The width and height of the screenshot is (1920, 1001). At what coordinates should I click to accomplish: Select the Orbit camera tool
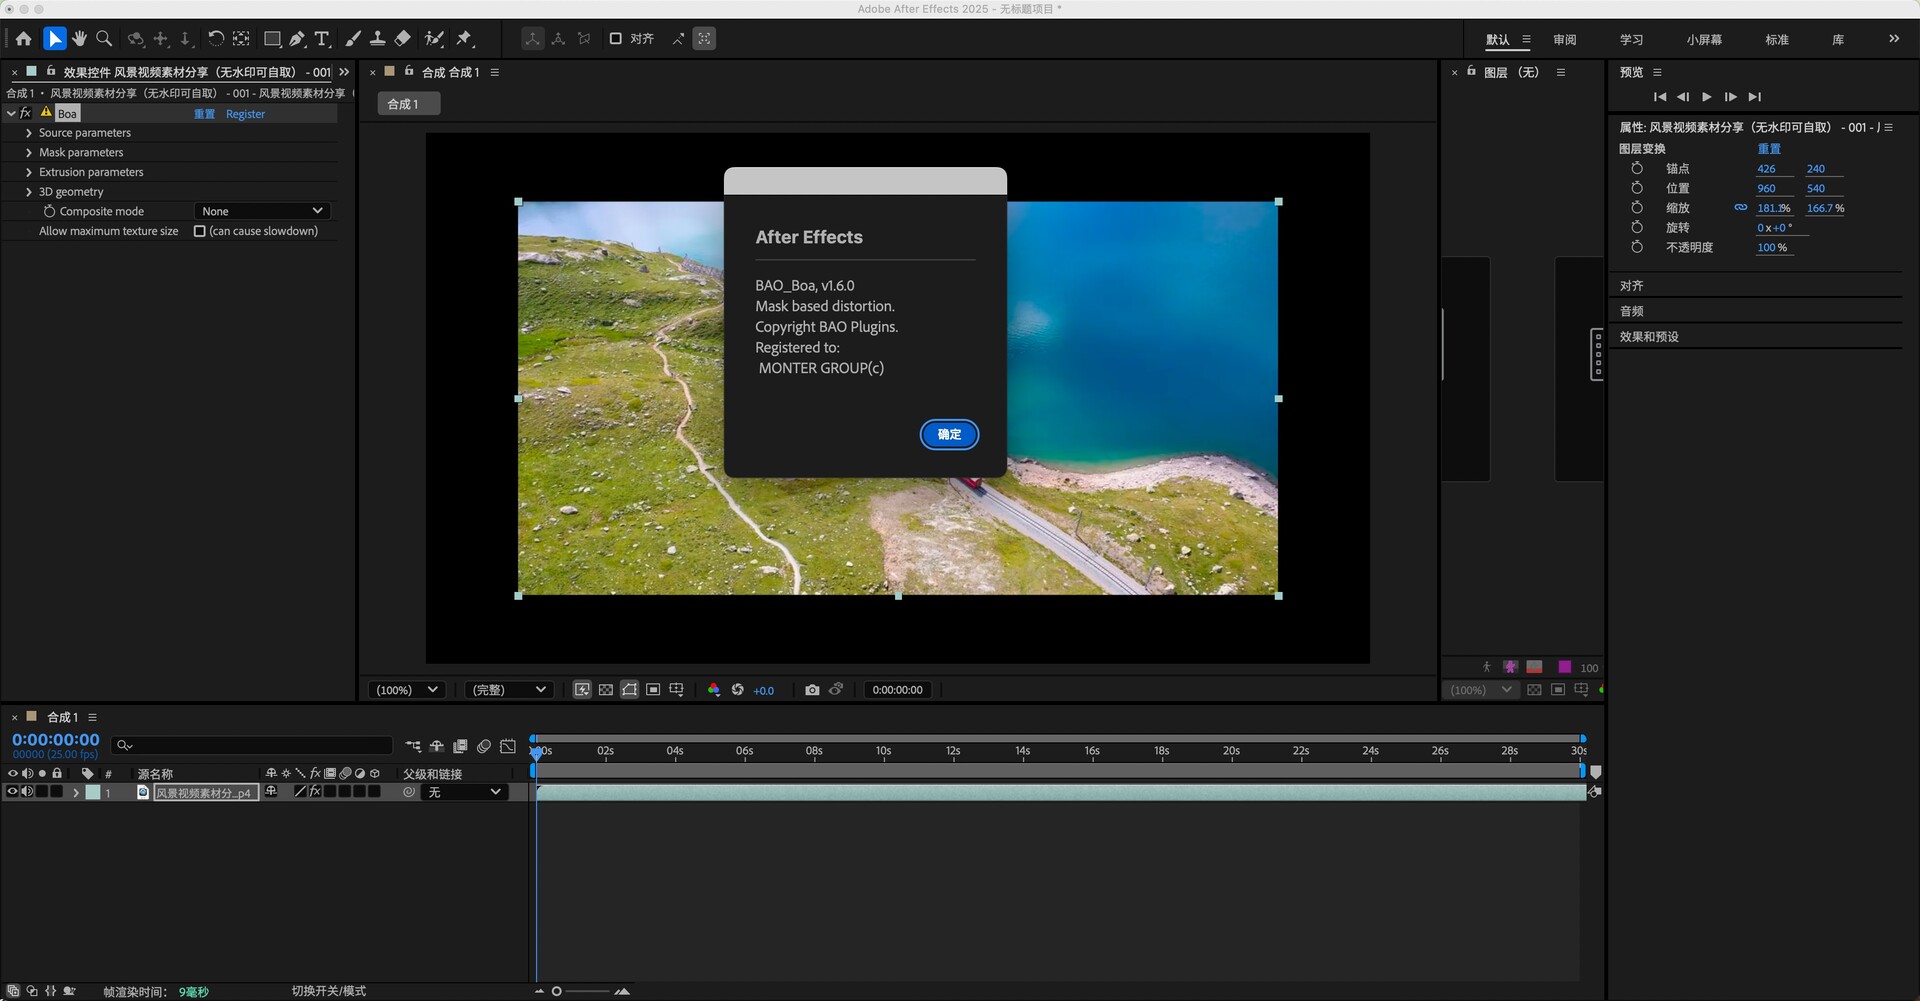pyautogui.click(x=136, y=39)
